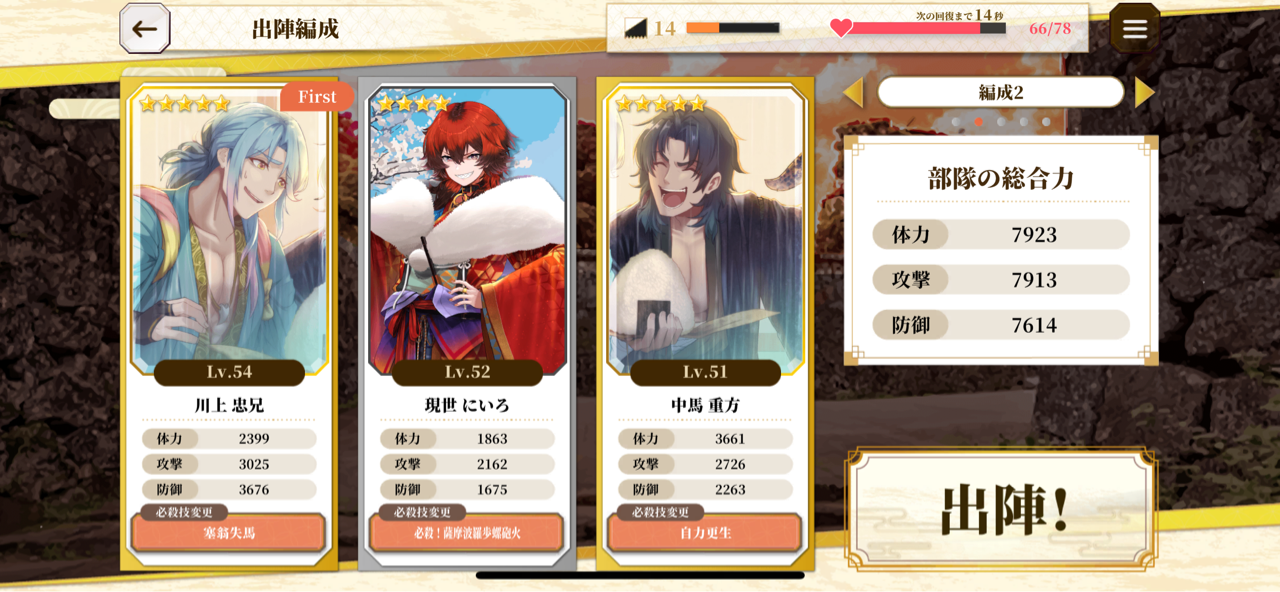Change special move 自力更生
1280x592 pixels.
click(x=705, y=533)
